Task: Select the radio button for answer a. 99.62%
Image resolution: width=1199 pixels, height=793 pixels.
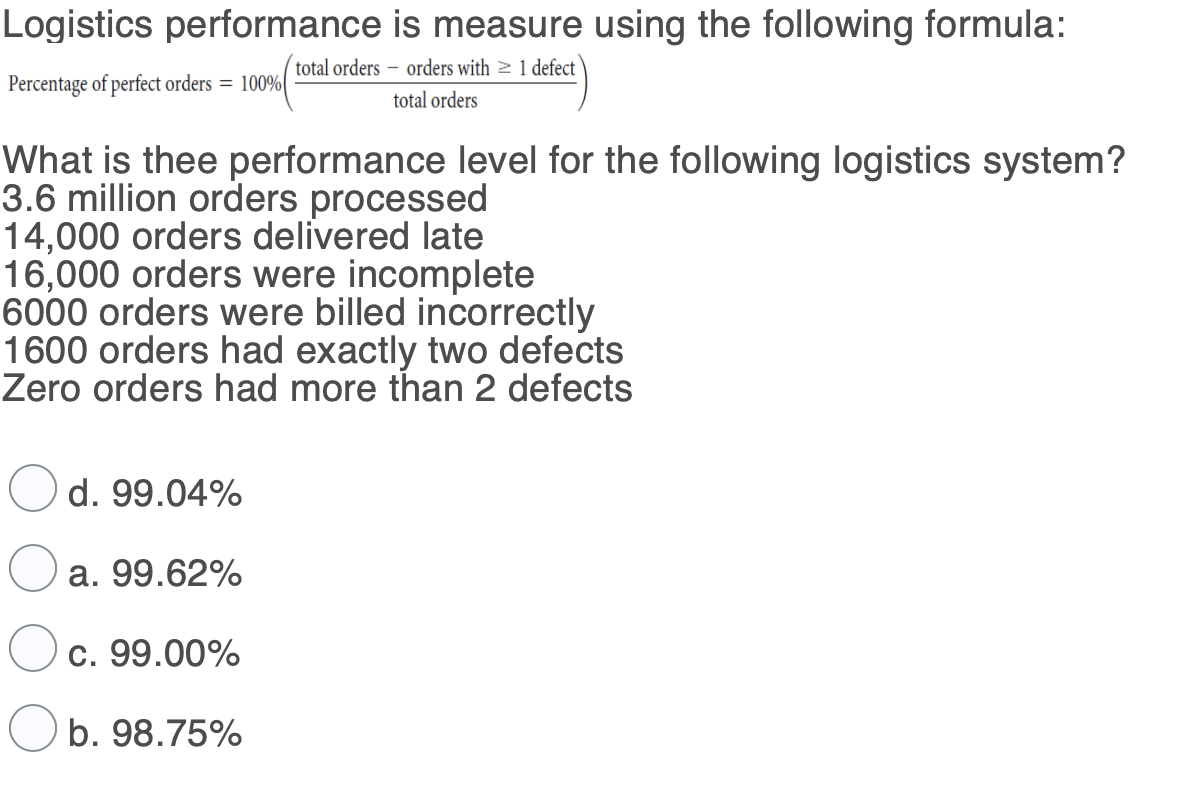Action: 31,570
